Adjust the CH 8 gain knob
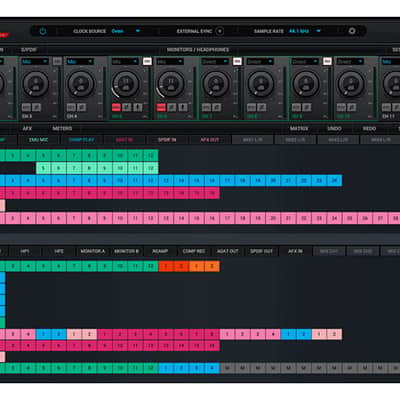400x400 pixels. (x=261, y=84)
